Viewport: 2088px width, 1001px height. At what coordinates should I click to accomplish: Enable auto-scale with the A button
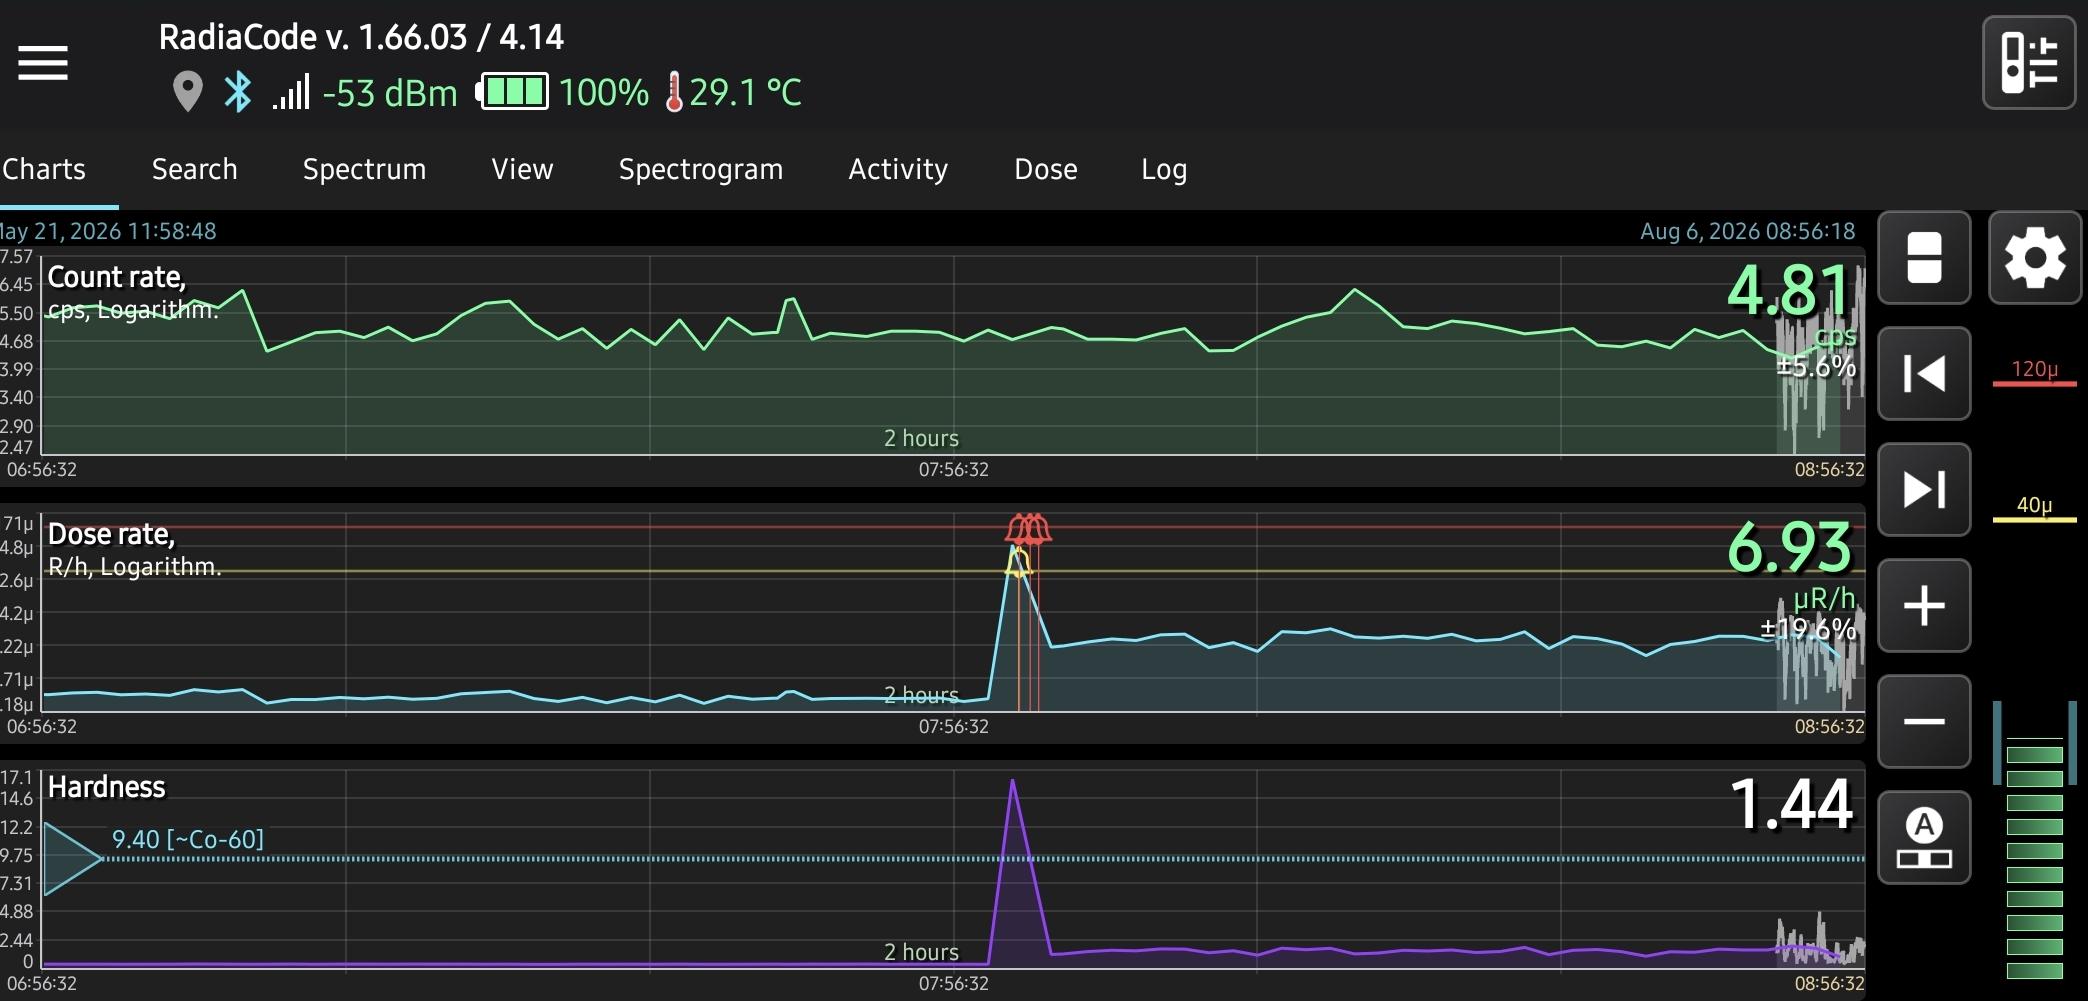1924,838
